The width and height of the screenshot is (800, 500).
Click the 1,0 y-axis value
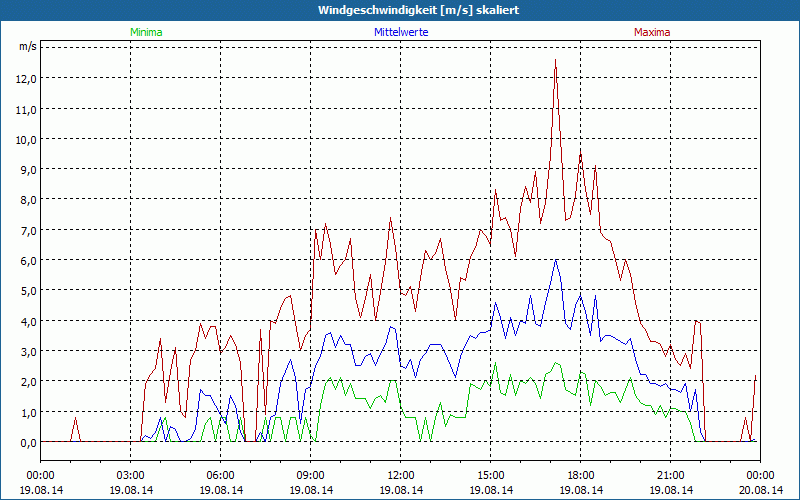tap(29, 412)
